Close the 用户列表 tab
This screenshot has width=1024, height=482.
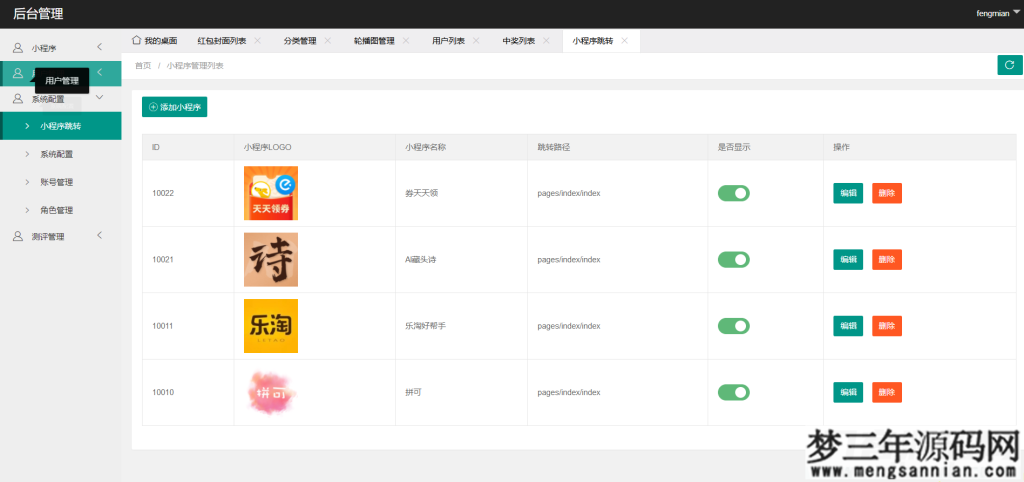pos(476,40)
